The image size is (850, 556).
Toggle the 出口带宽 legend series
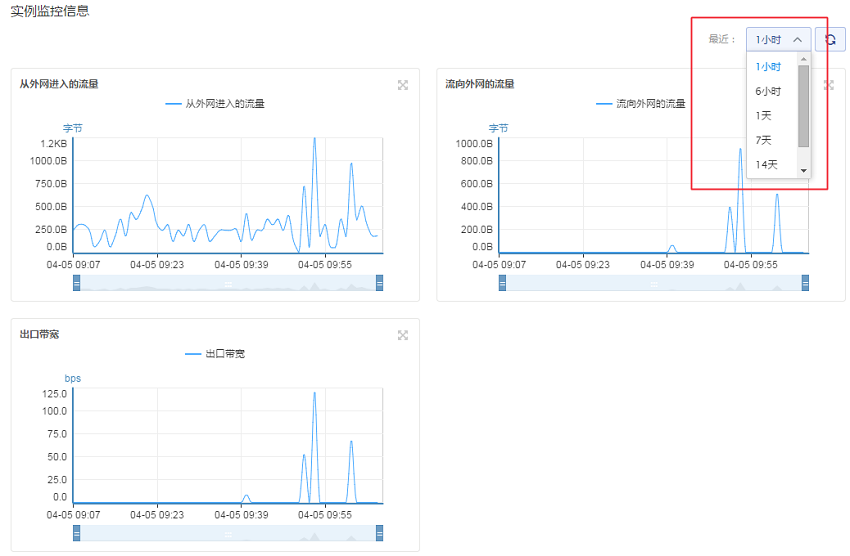tap(215, 354)
